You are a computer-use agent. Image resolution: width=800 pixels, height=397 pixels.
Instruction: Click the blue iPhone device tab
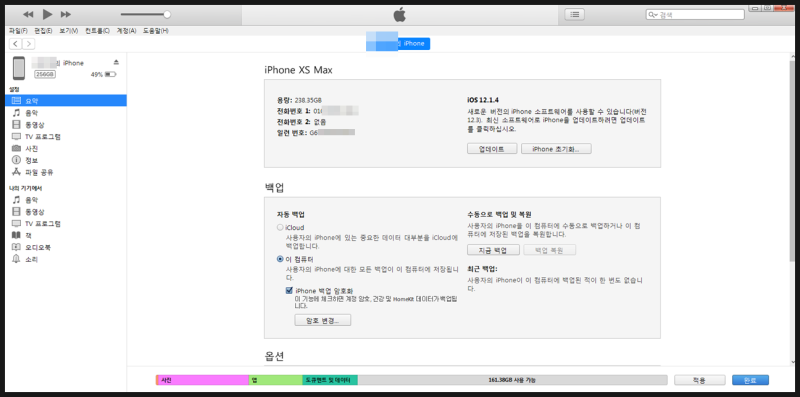398,43
